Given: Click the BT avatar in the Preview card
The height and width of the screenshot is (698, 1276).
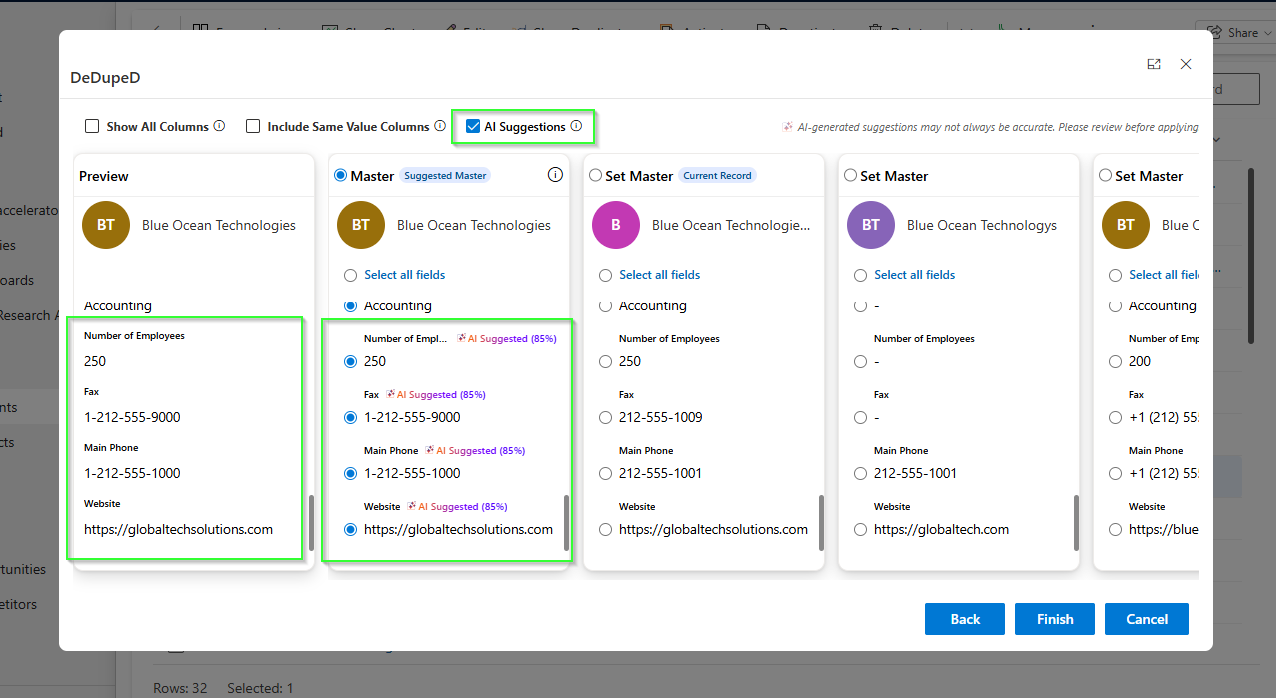Looking at the screenshot, I should tap(106, 225).
